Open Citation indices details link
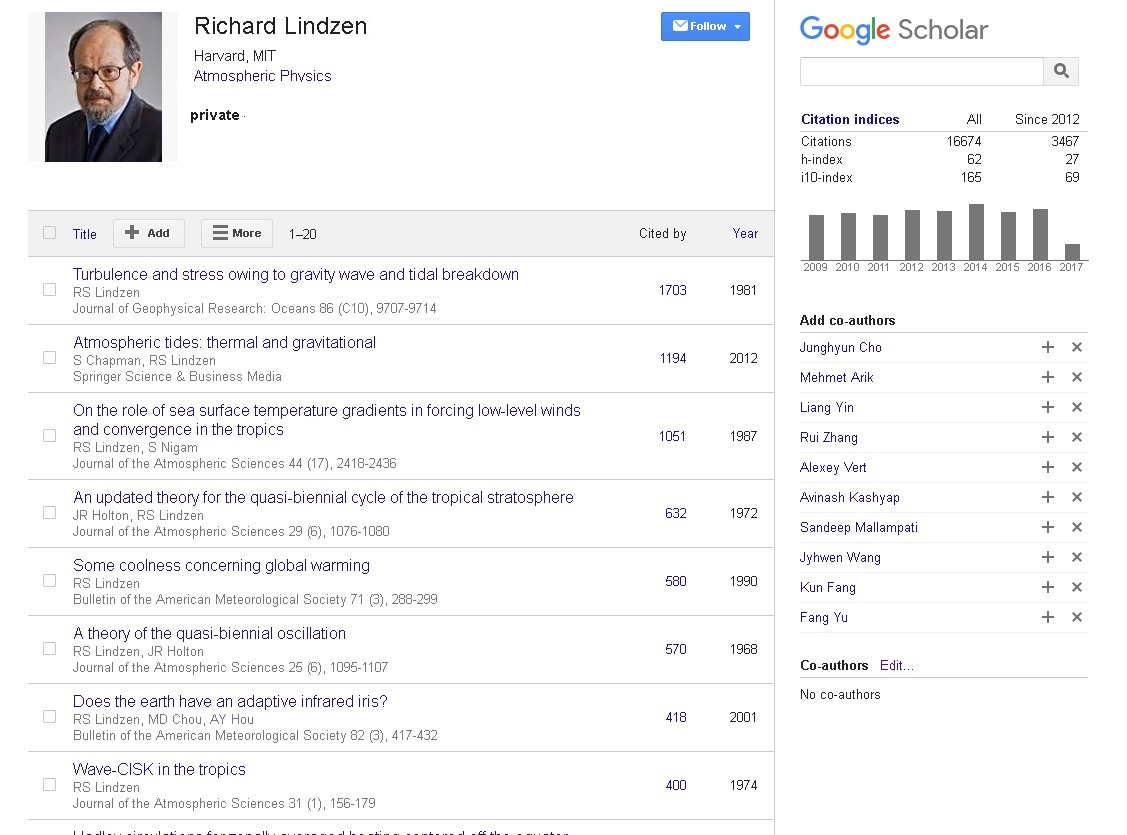The image size is (1127, 835). (x=850, y=119)
